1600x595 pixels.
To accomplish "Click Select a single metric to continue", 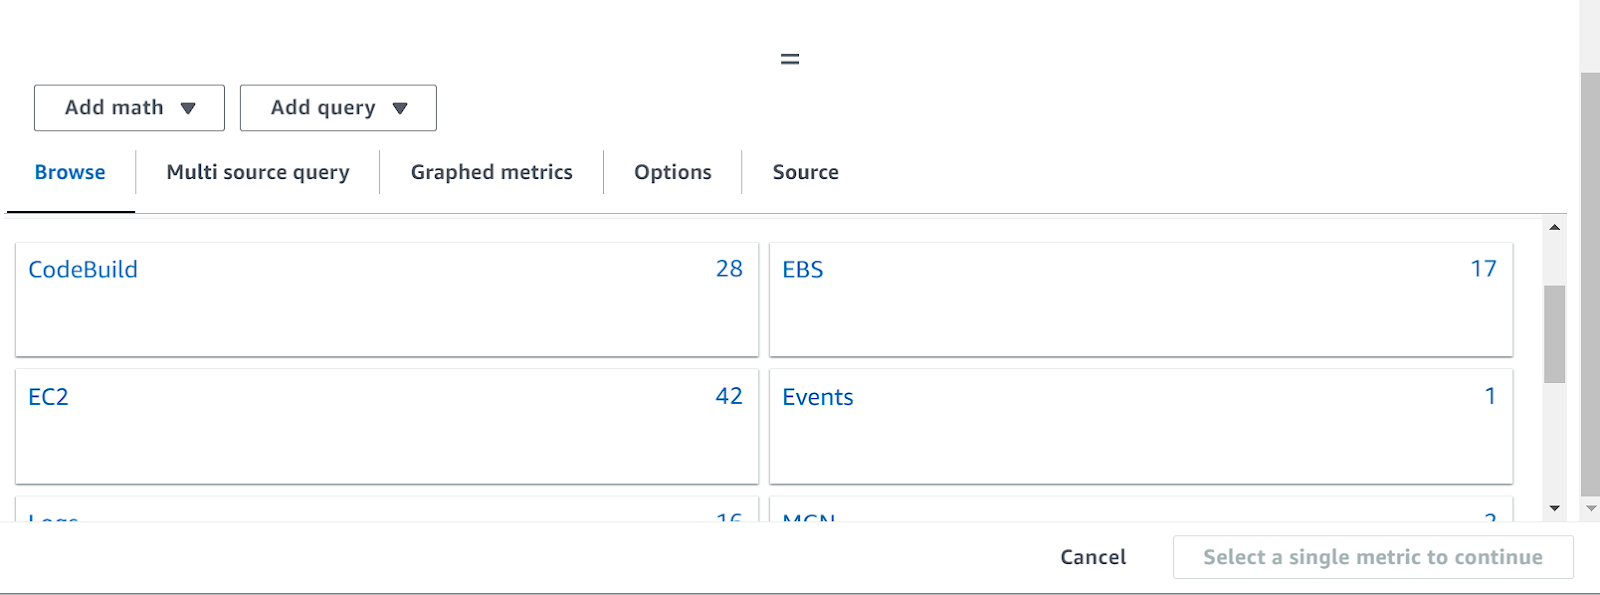I will [1373, 557].
